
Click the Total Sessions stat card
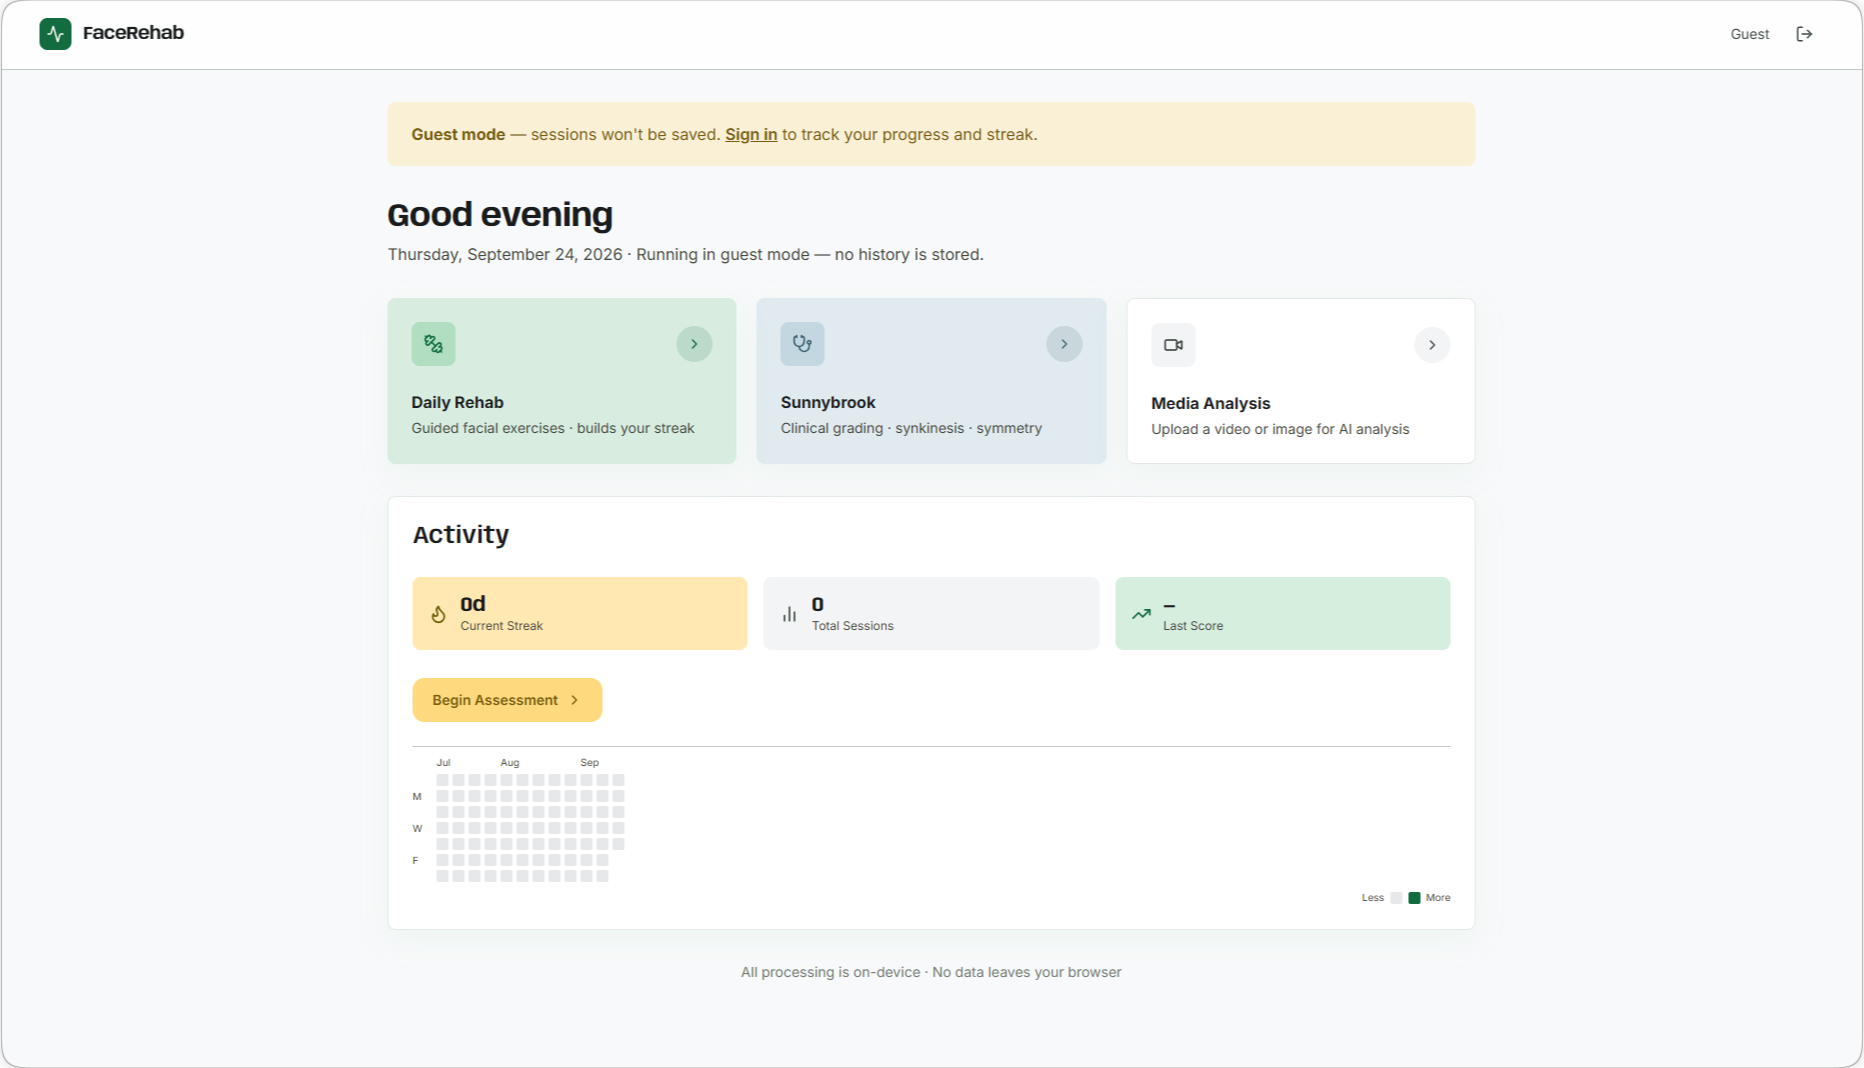931,613
